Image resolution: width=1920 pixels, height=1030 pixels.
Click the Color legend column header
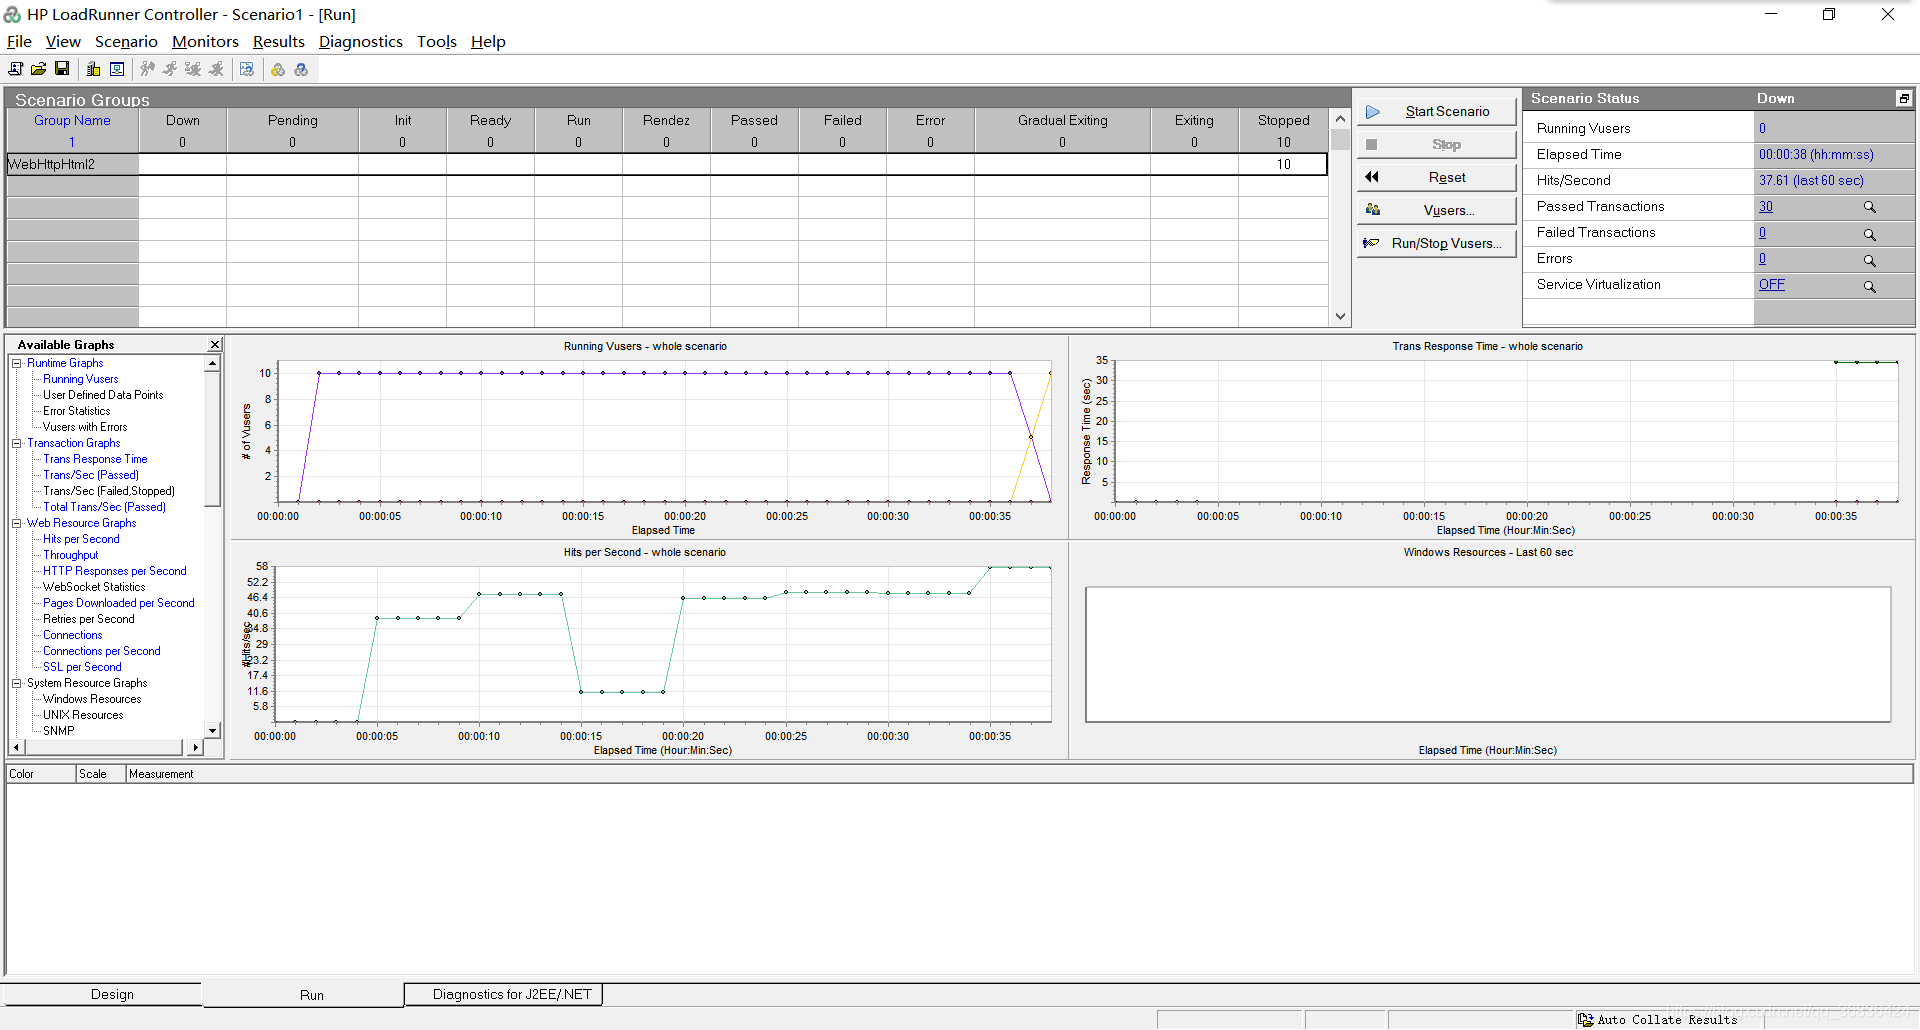41,774
